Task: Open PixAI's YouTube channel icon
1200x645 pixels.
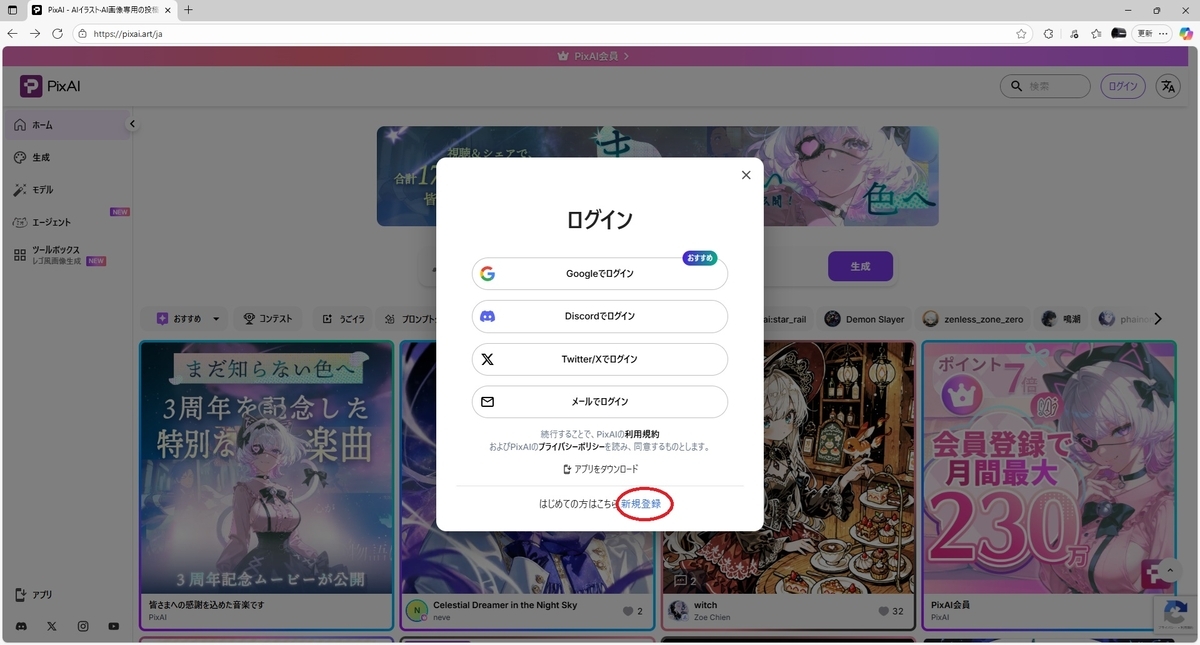Action: tap(113, 626)
